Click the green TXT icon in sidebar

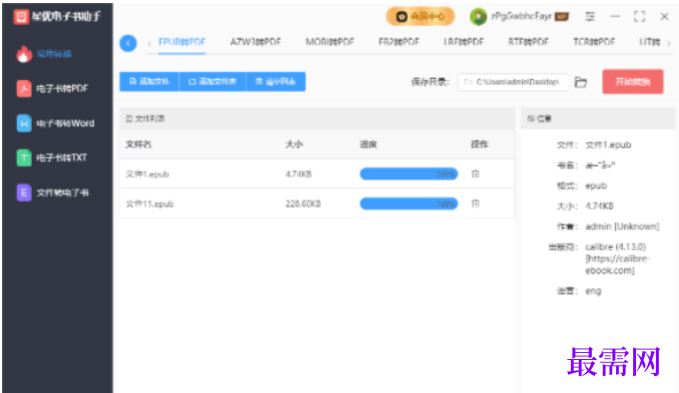[24, 158]
